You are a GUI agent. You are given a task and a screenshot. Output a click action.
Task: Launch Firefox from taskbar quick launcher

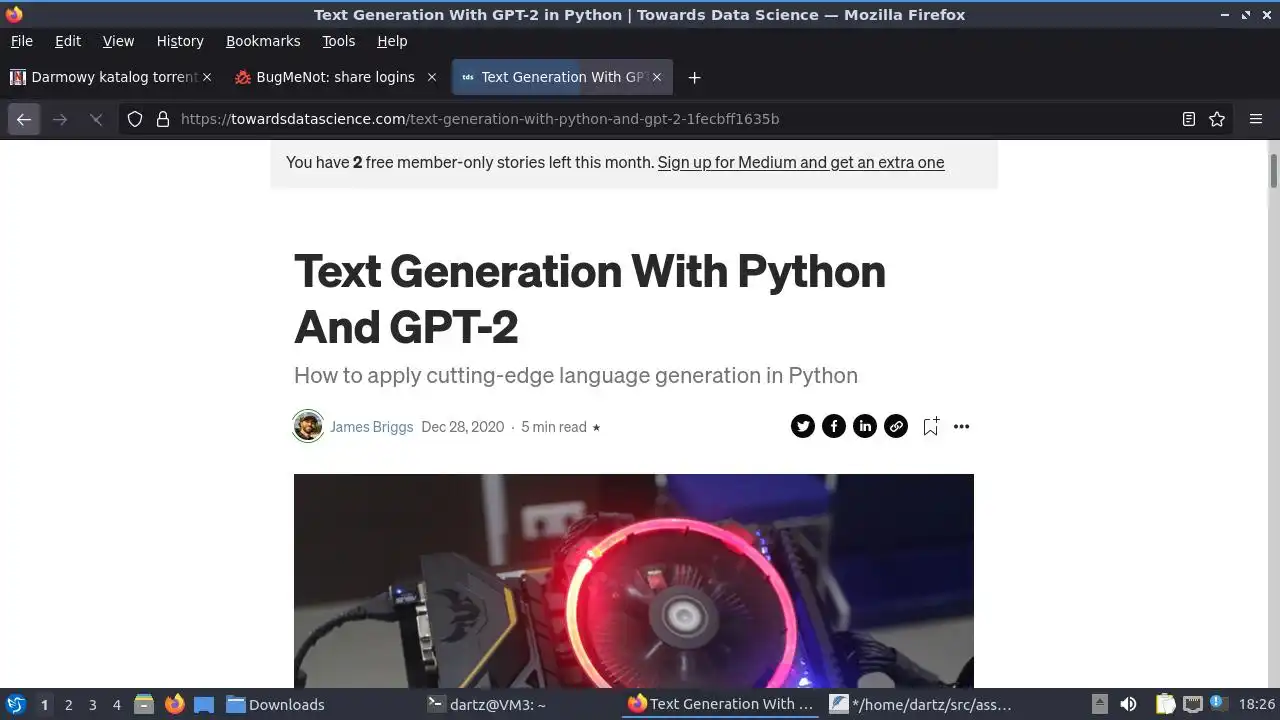pyautogui.click(x=174, y=704)
